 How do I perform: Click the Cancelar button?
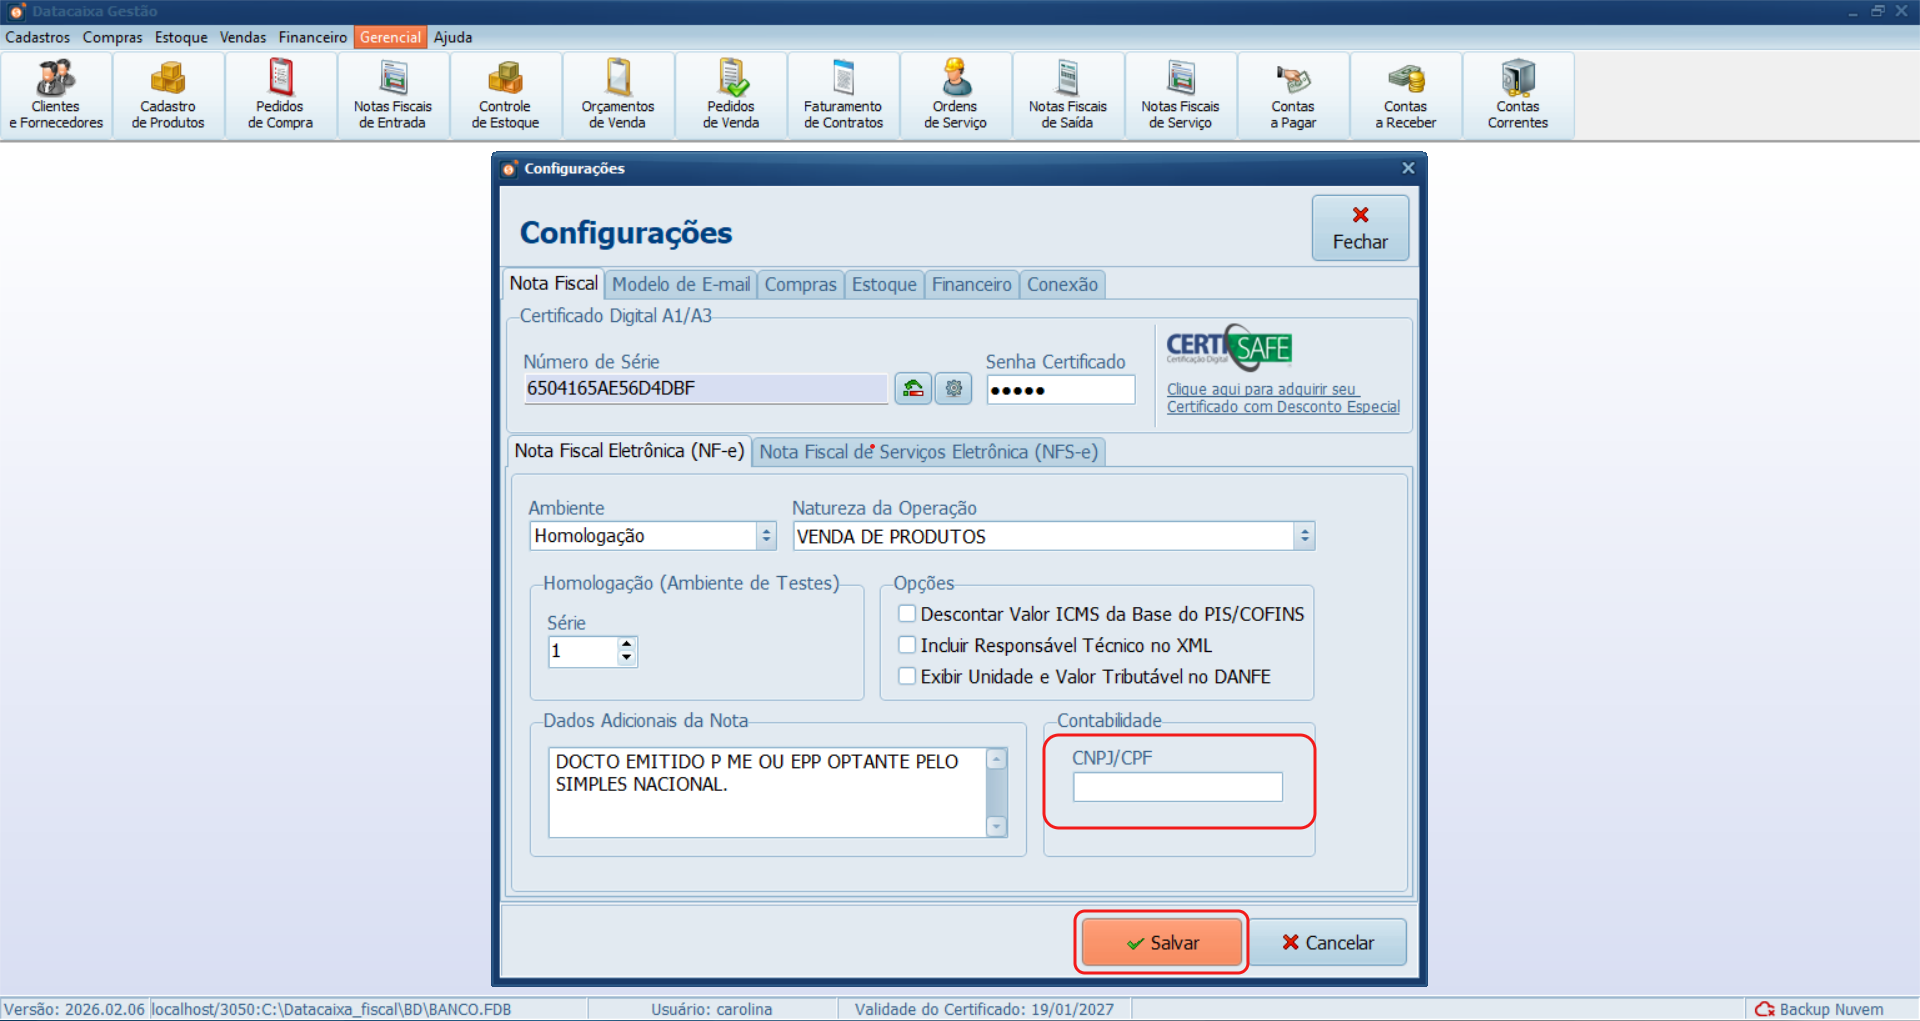coord(1328,942)
